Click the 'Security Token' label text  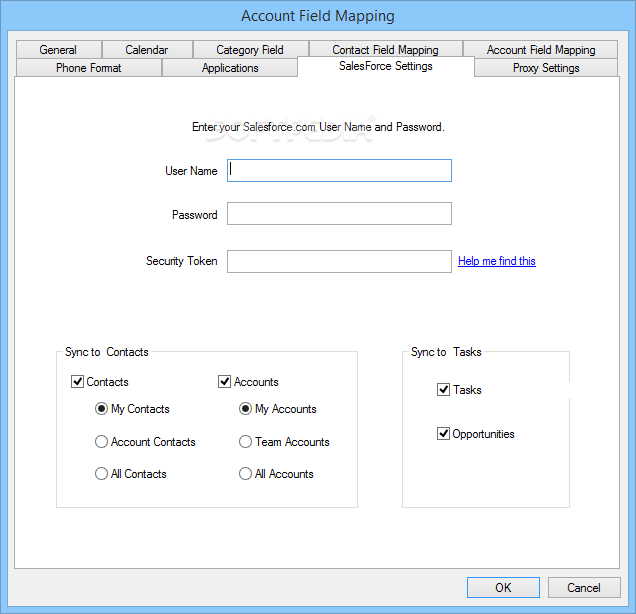pos(181,261)
